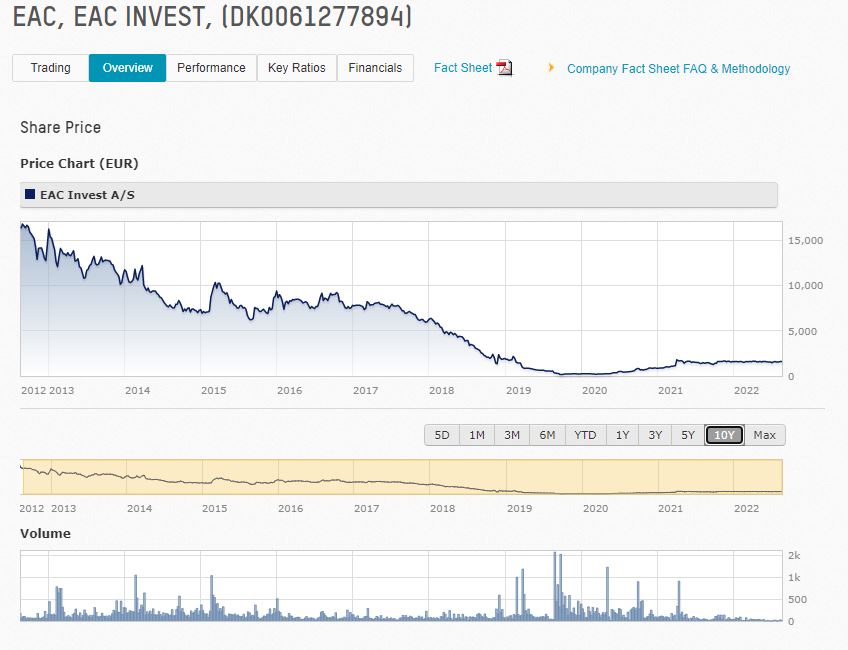The image size is (848, 650).
Task: Set chart range to 5D
Action: tap(442, 435)
